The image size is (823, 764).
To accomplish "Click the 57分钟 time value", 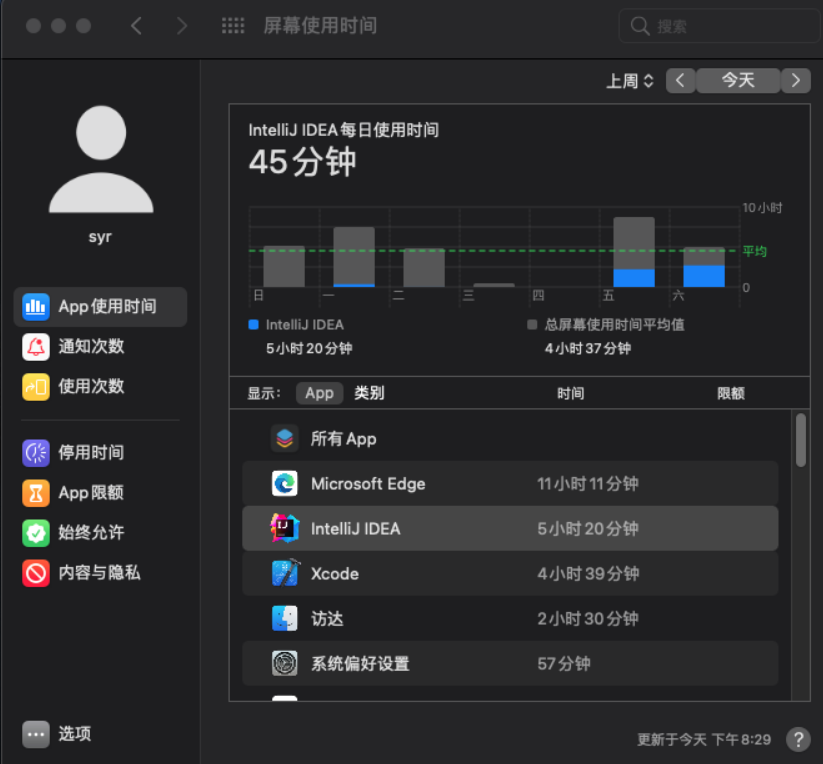I will click(x=564, y=664).
